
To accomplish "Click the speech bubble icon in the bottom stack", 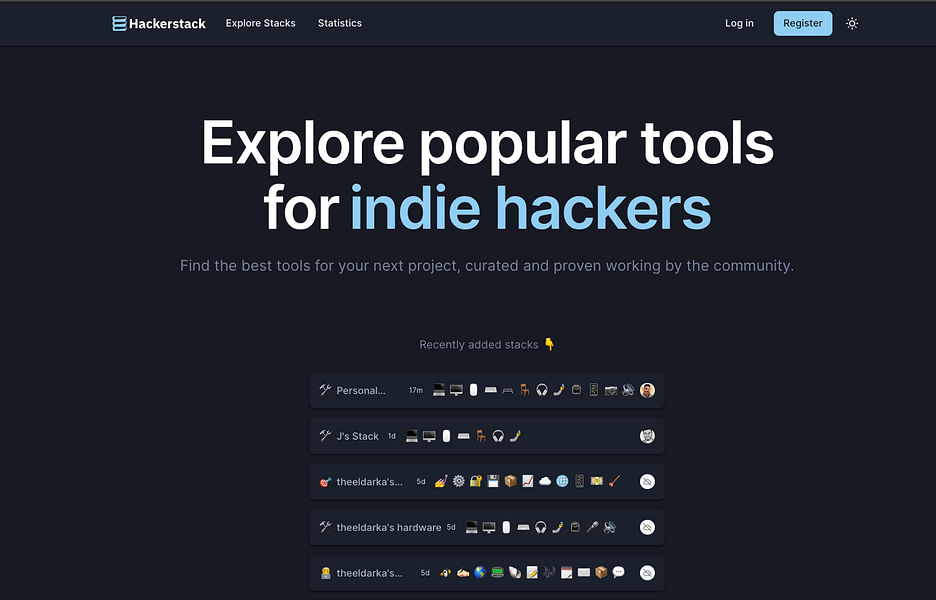I will (618, 572).
